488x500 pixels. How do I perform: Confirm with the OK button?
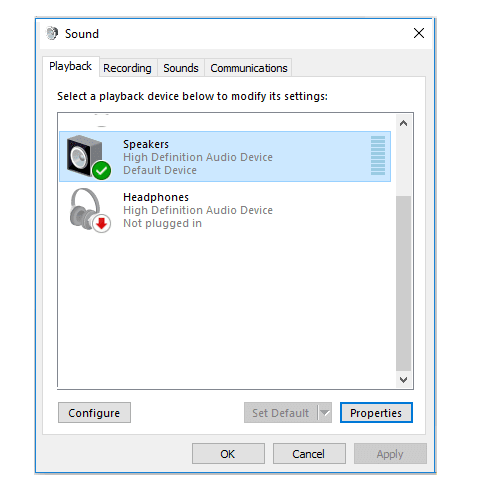(x=228, y=453)
